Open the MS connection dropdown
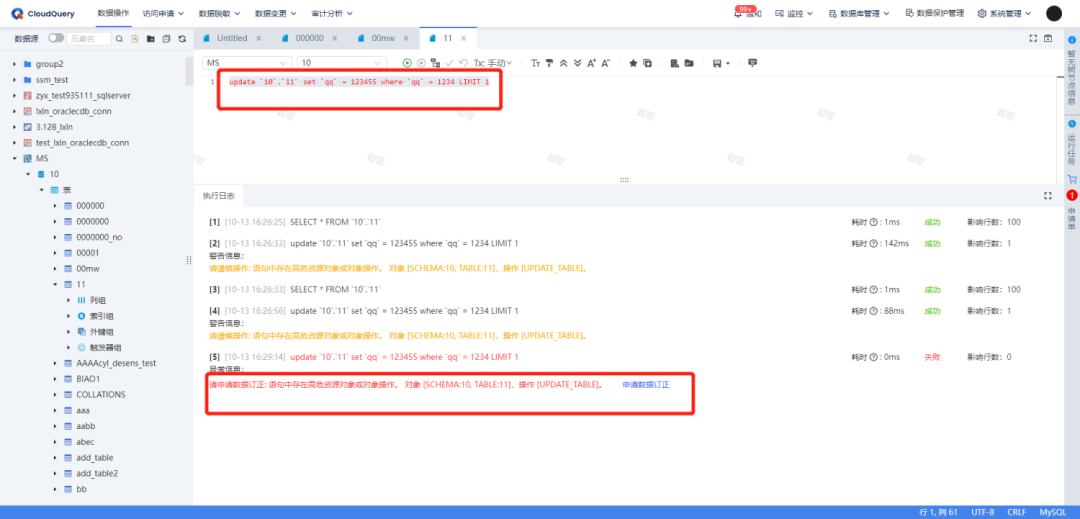Viewport: 1080px width, 519px height. 247,63
